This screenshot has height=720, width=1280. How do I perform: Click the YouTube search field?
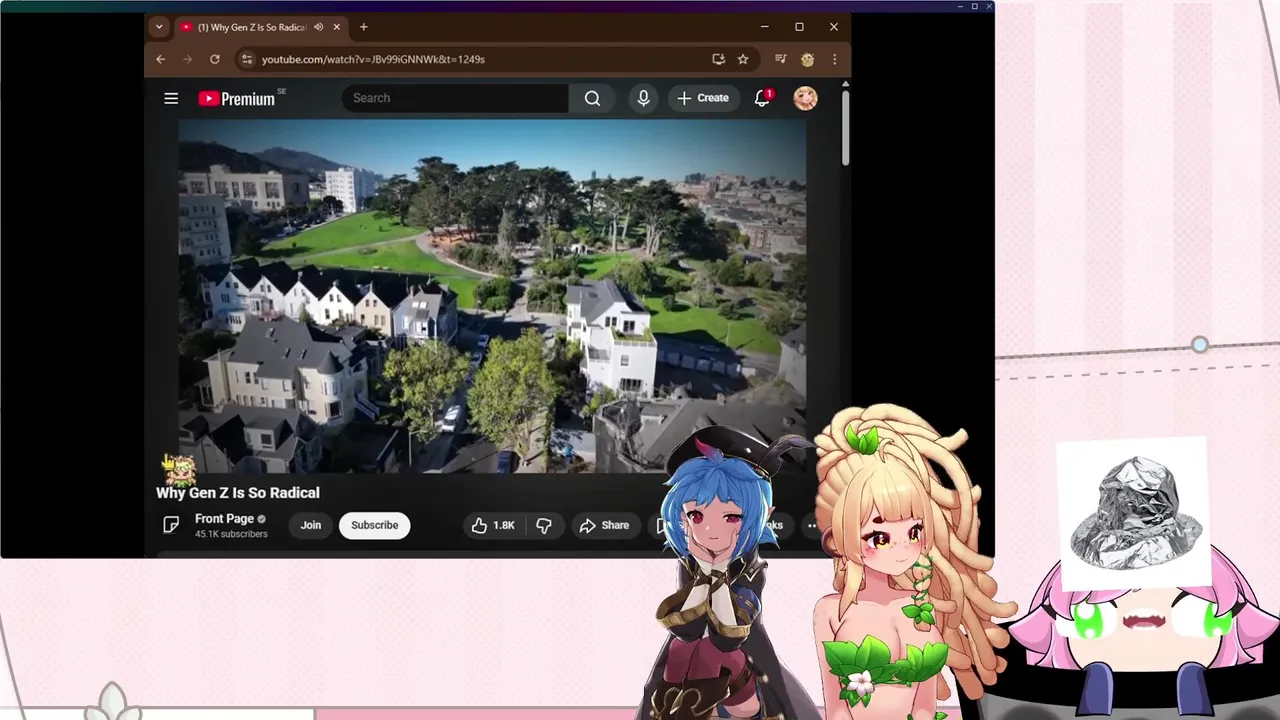click(x=456, y=98)
